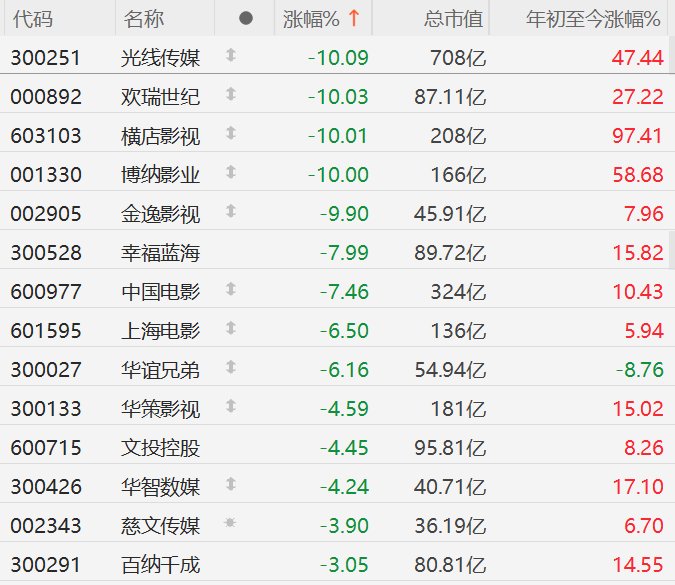Image resolution: width=675 pixels, height=585 pixels.
Task: Select stock code 300528
Action: [x=46, y=253]
